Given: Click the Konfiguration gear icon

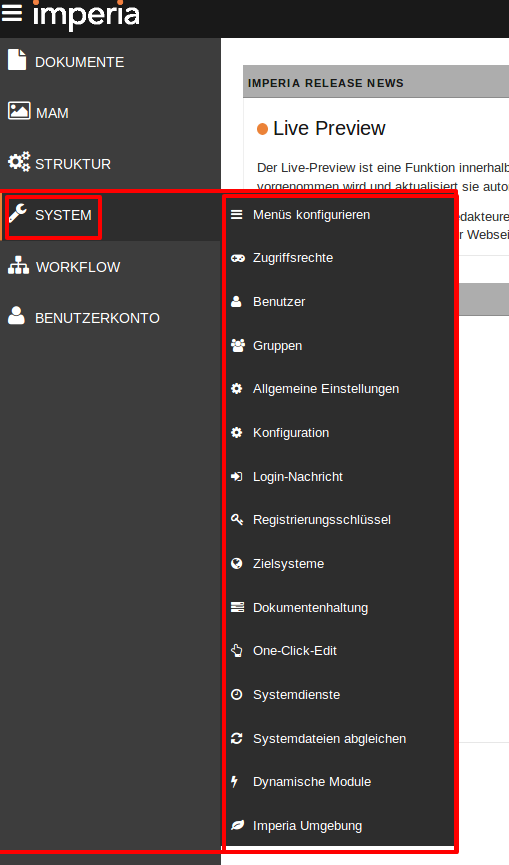Looking at the screenshot, I should tap(237, 432).
